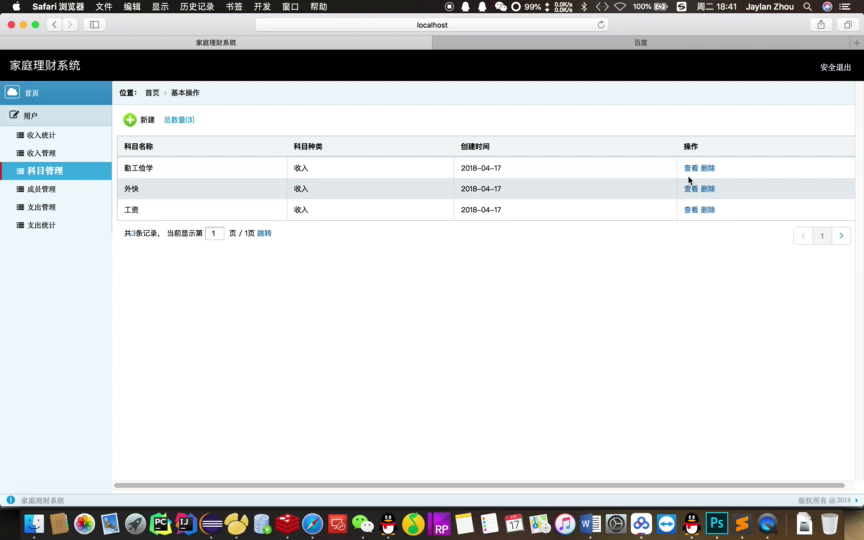Click the 版权所有 footer arrow
This screenshot has height=540, width=864.
857,500
